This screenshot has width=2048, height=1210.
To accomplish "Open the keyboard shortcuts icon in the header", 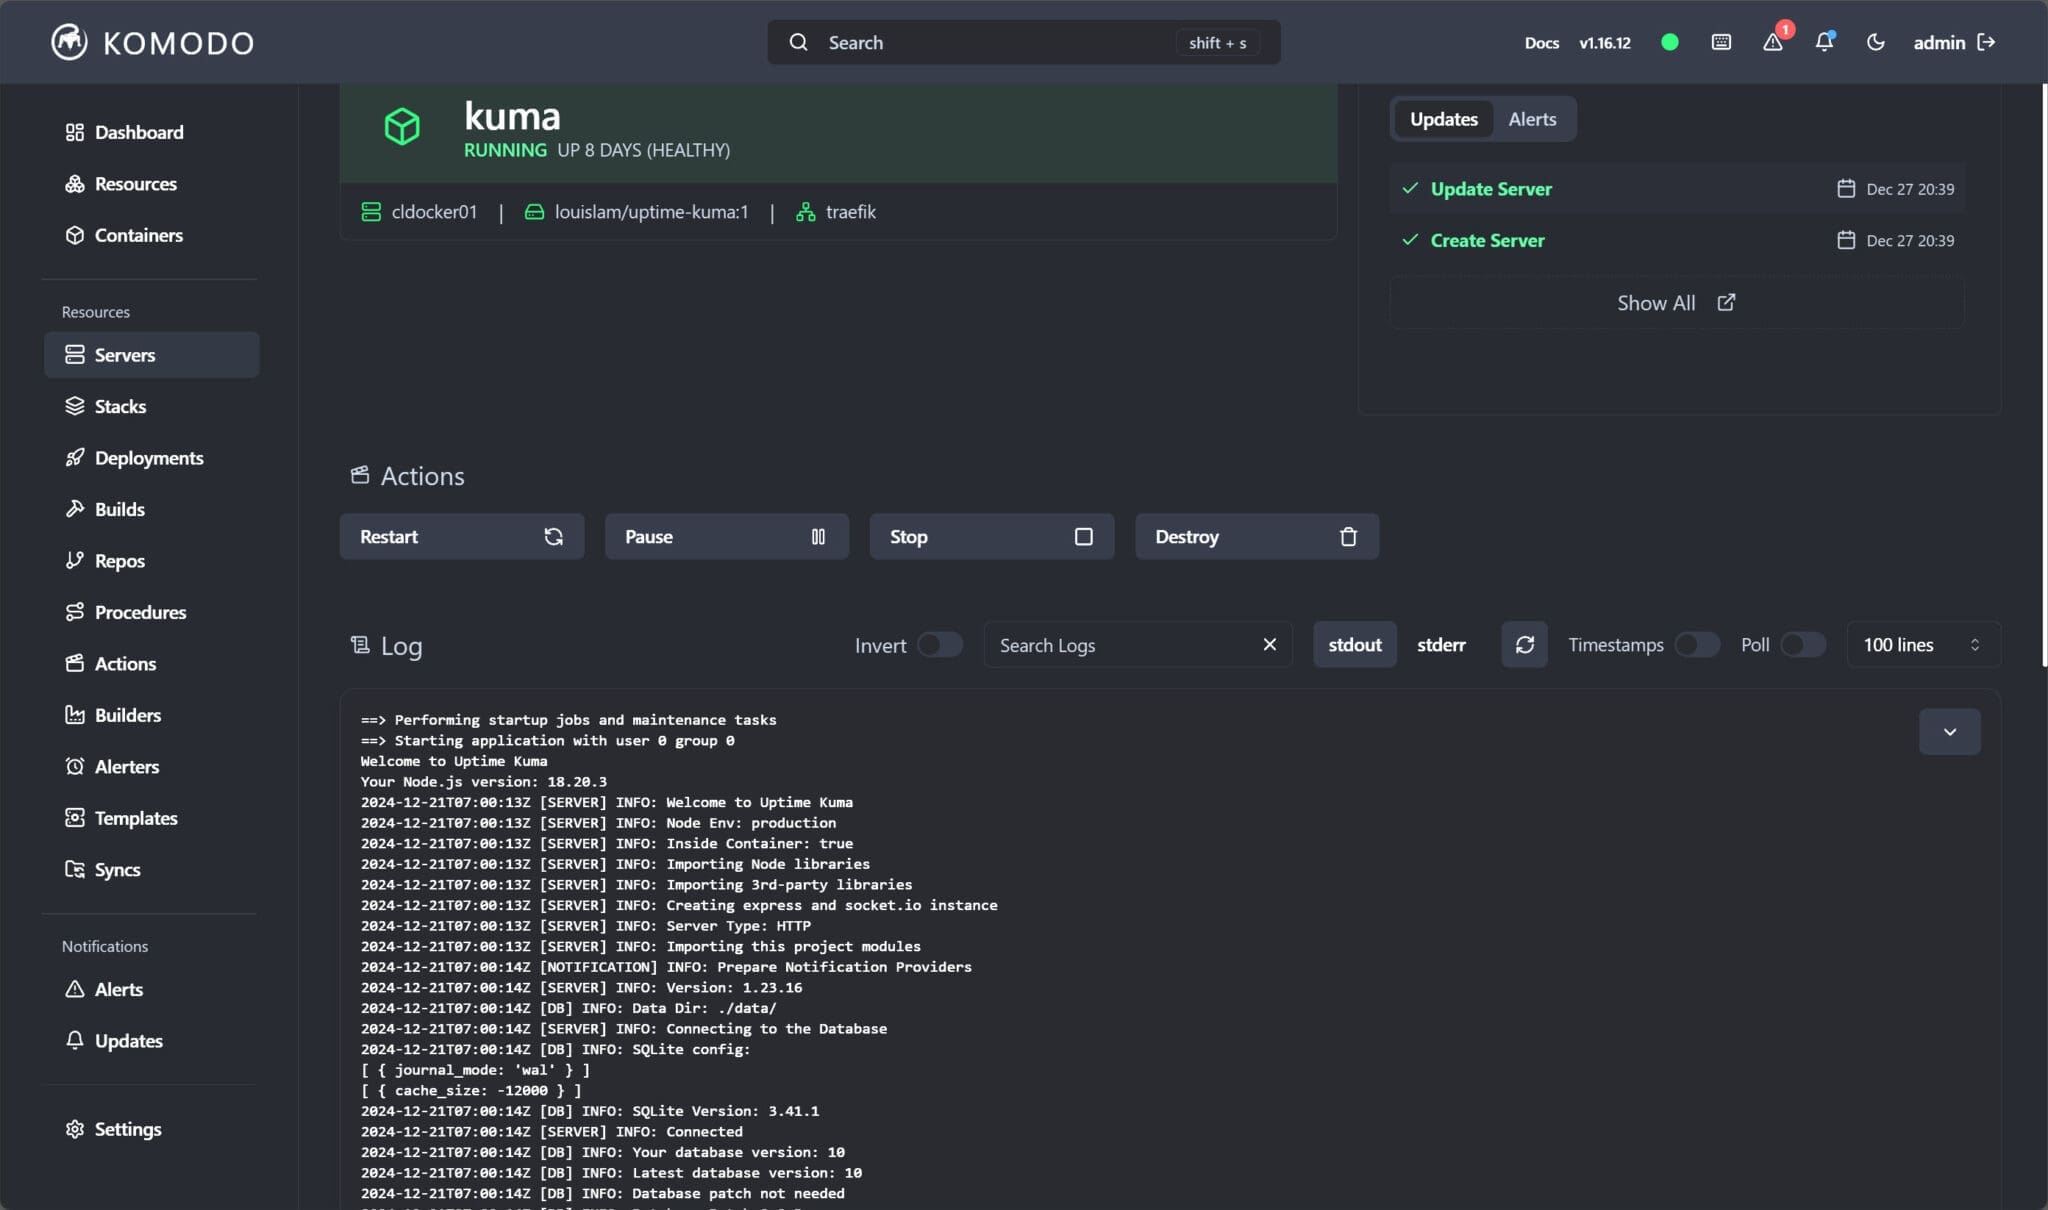I will [1720, 42].
